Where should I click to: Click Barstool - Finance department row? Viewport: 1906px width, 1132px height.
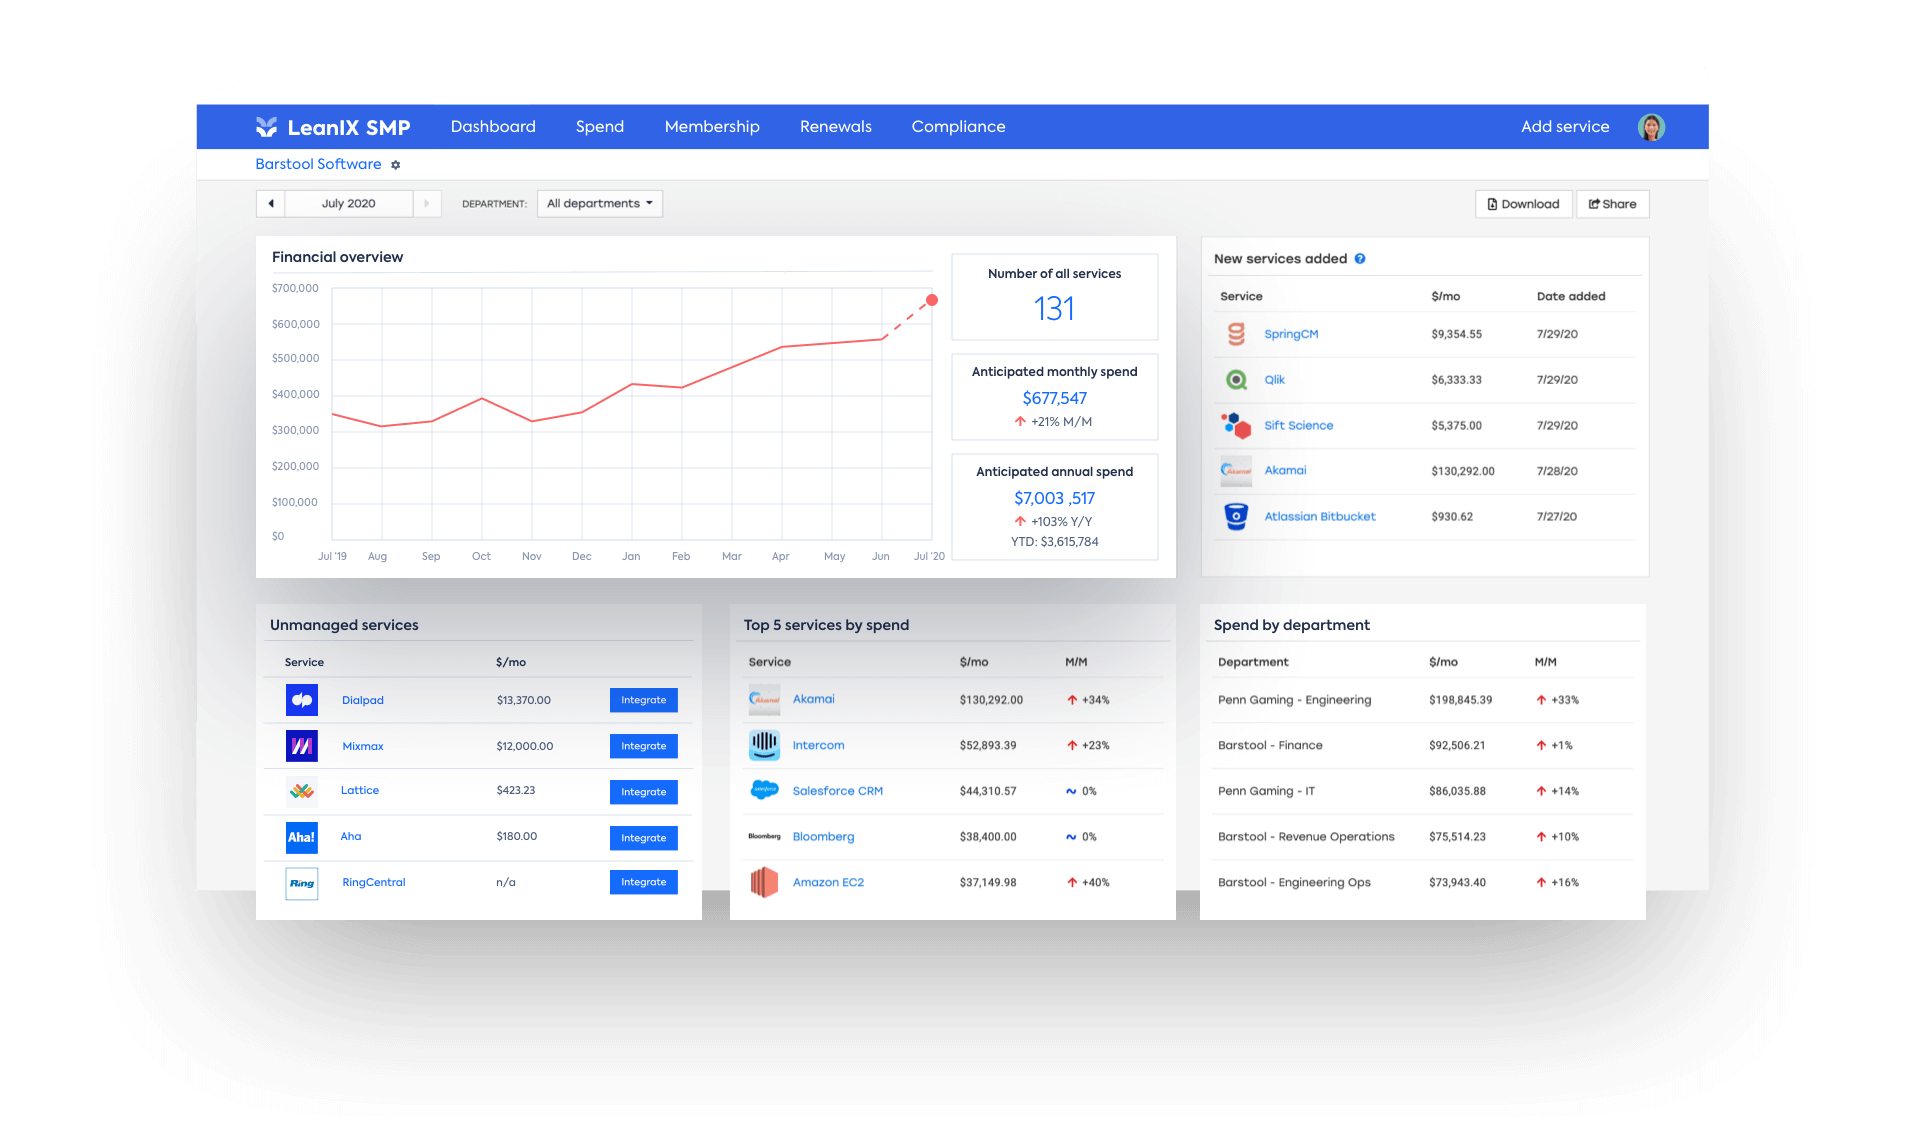coord(1424,746)
